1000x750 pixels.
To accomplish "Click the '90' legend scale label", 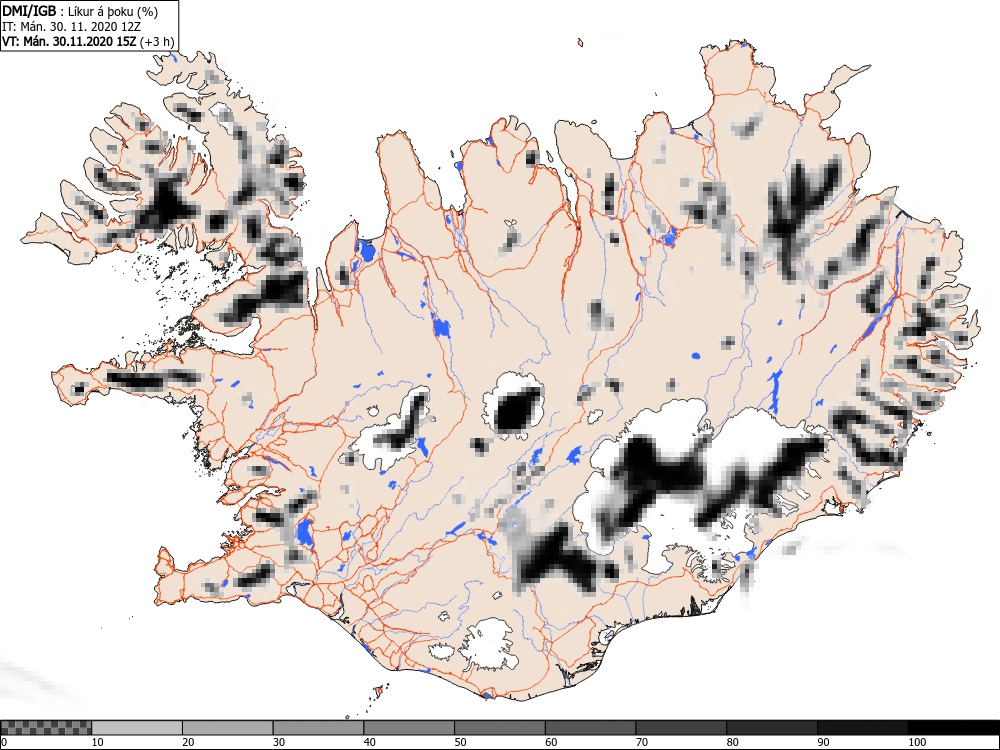I will click(823, 742).
